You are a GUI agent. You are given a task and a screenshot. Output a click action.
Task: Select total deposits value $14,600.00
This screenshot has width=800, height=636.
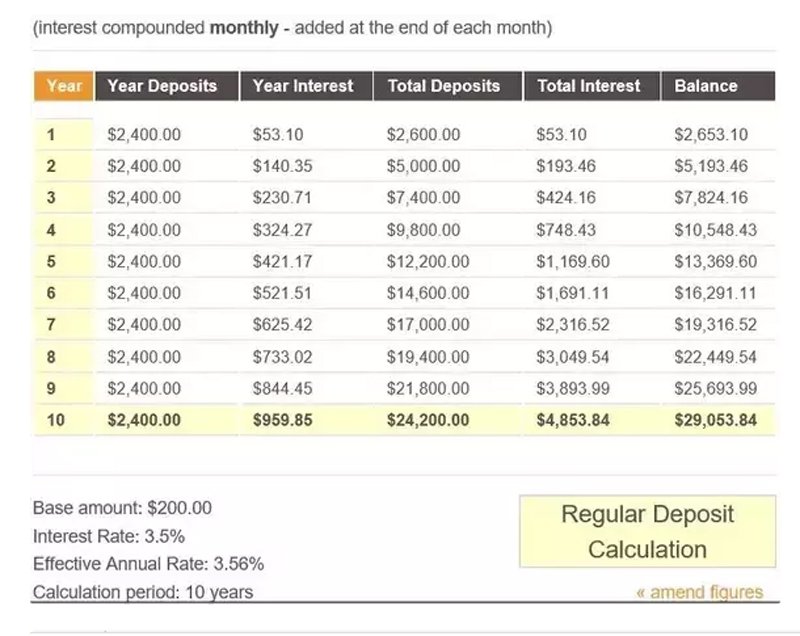click(427, 294)
